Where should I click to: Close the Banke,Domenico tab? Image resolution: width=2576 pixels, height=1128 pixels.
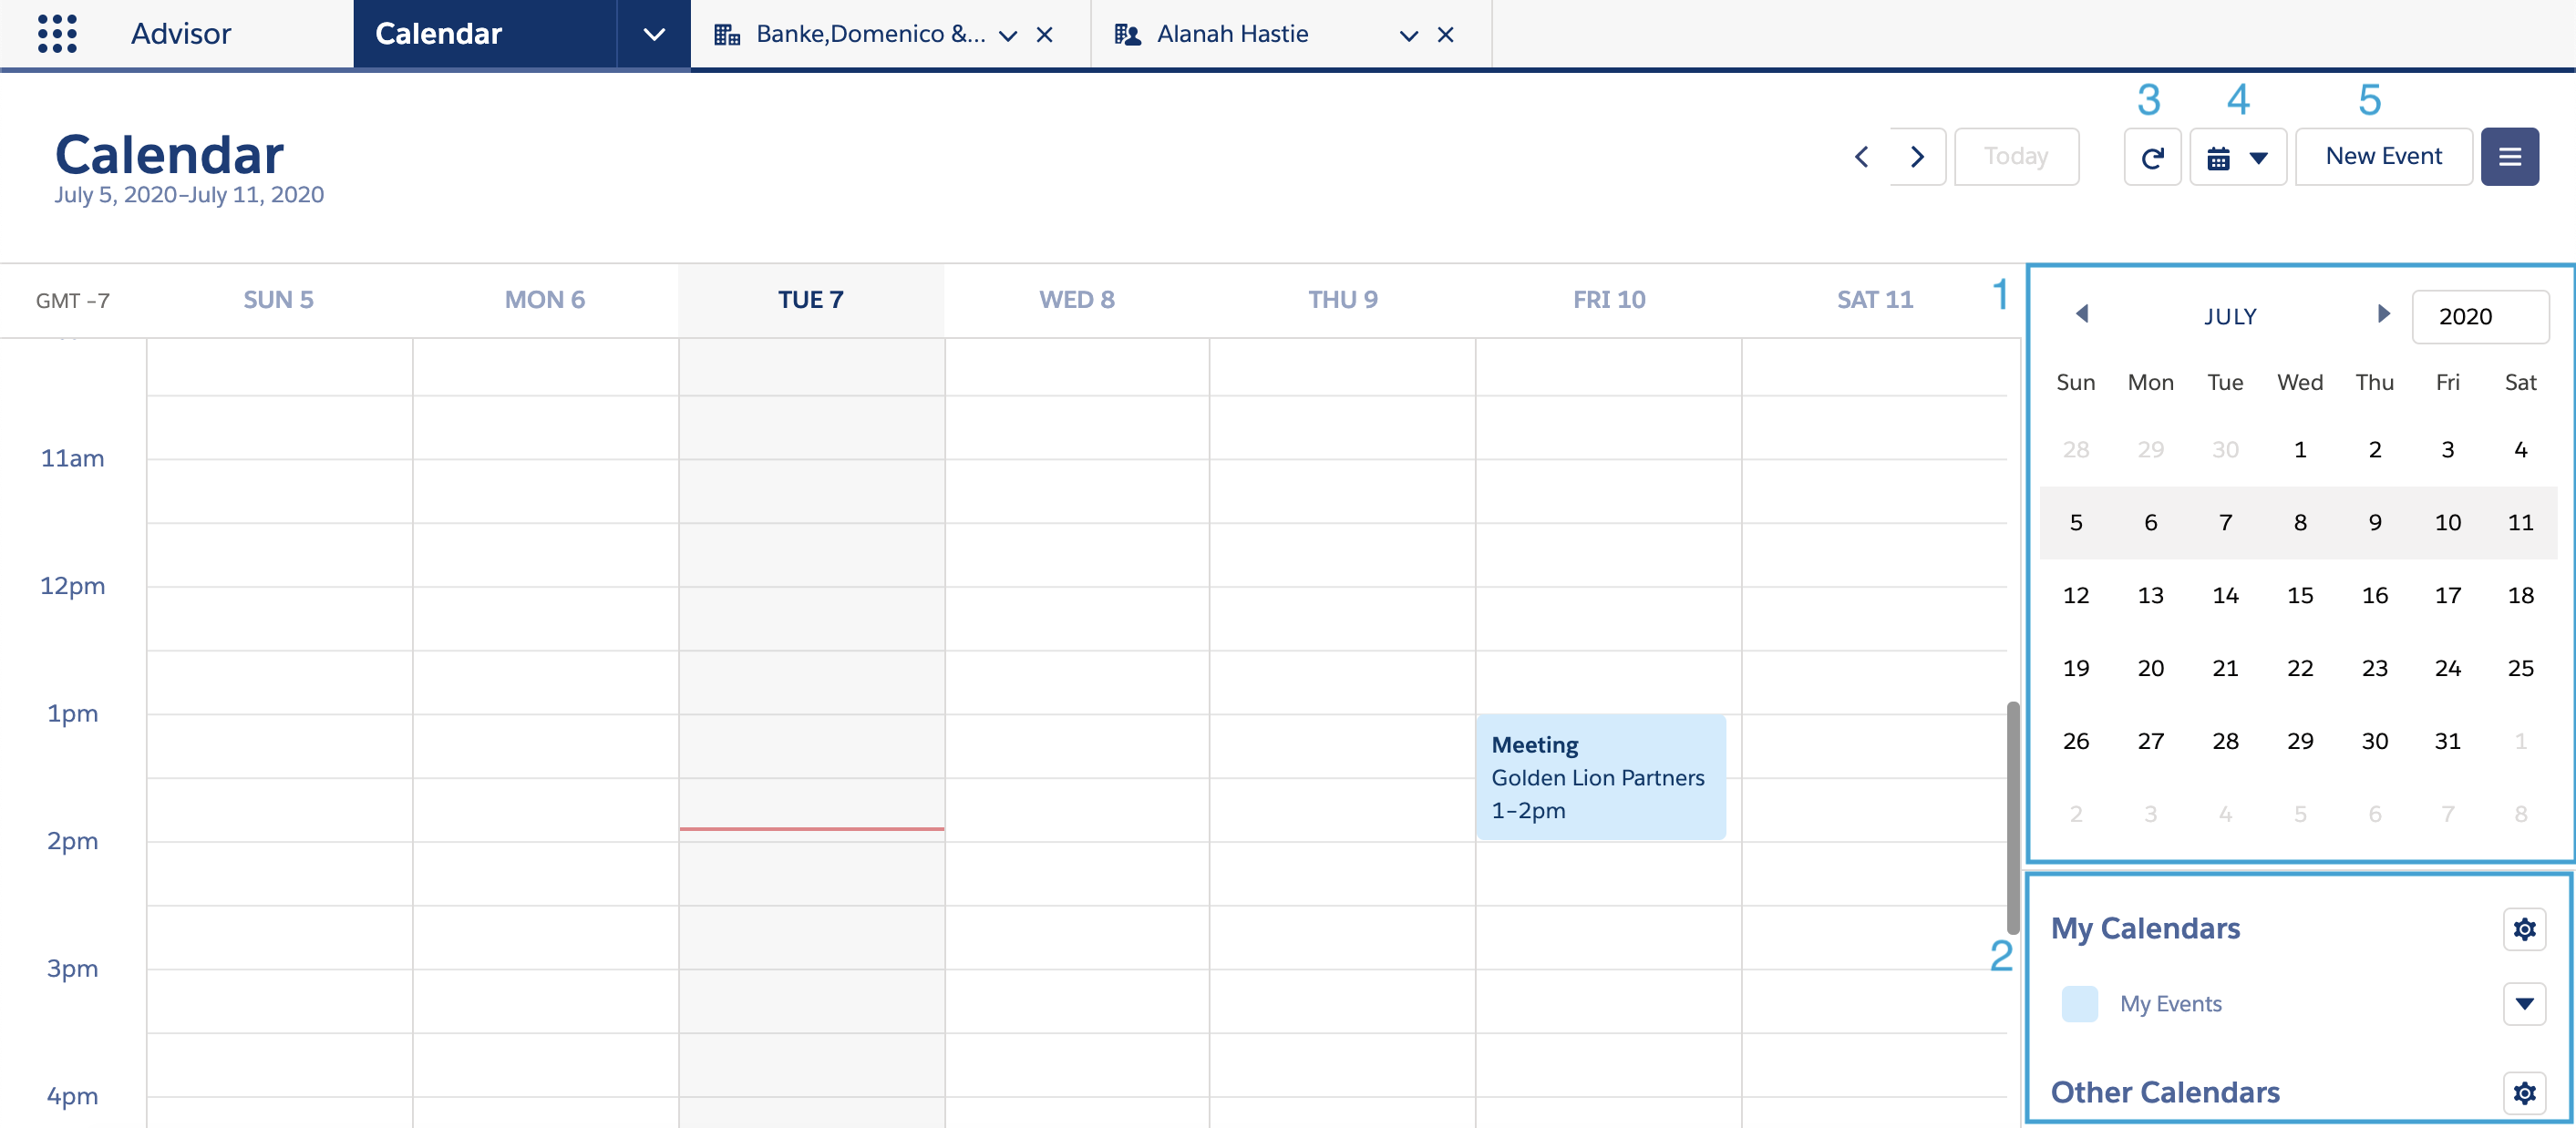pos(1044,35)
